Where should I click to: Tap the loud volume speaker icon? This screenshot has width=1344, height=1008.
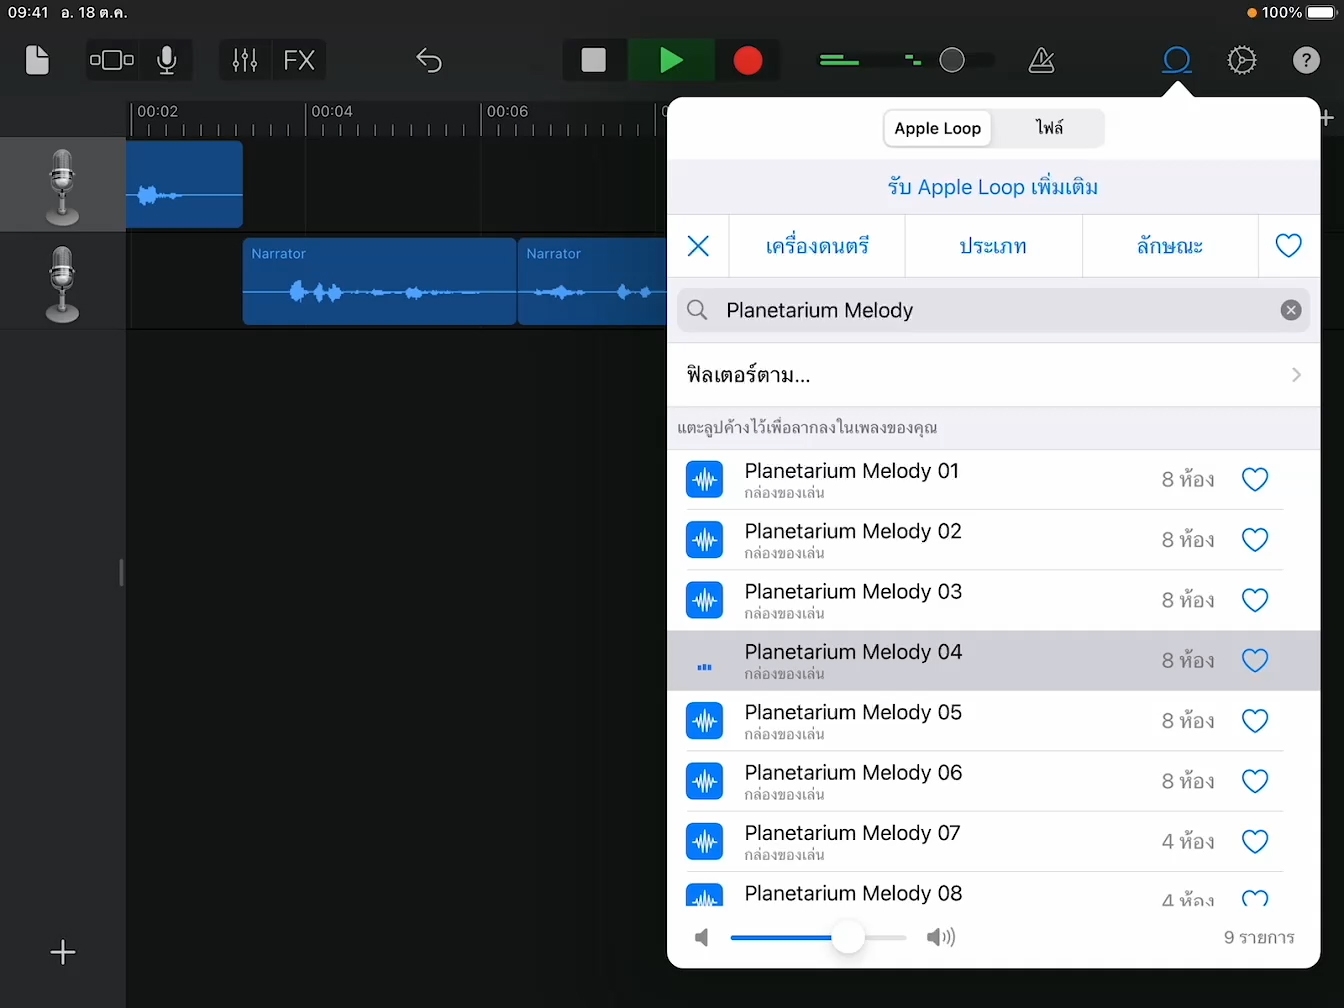point(940,937)
